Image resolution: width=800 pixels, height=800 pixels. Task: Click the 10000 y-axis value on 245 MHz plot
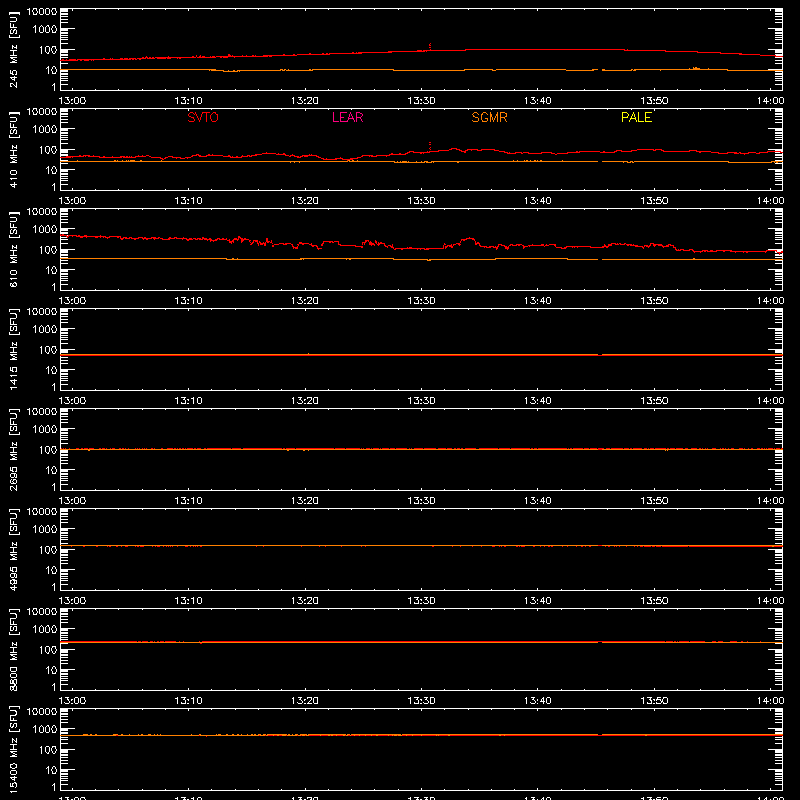pos(42,12)
